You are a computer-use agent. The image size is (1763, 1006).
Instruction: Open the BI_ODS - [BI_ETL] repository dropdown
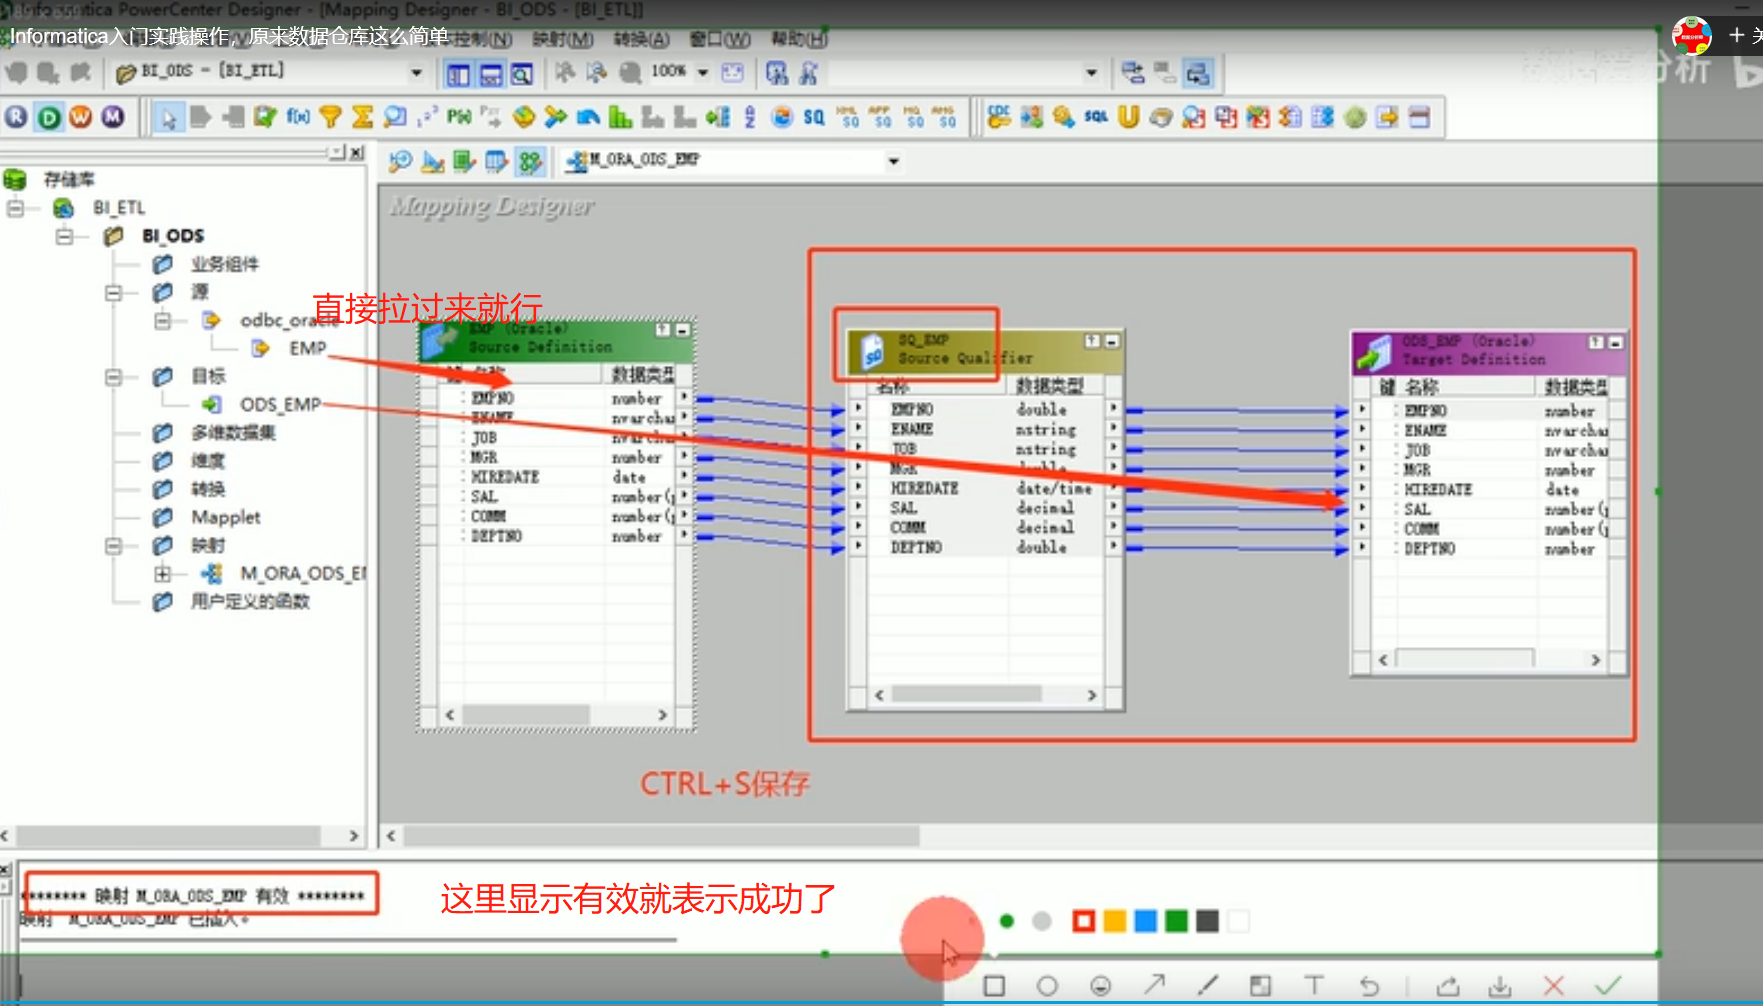click(x=415, y=71)
